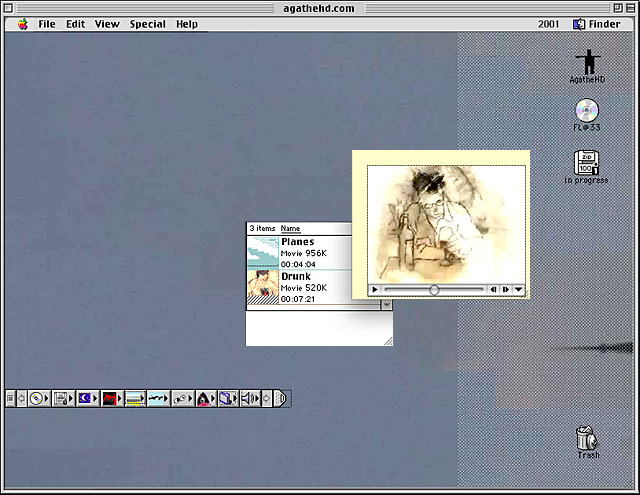Image resolution: width=640 pixels, height=495 pixels.
Task: Step movie backward one frame
Action: click(493, 289)
